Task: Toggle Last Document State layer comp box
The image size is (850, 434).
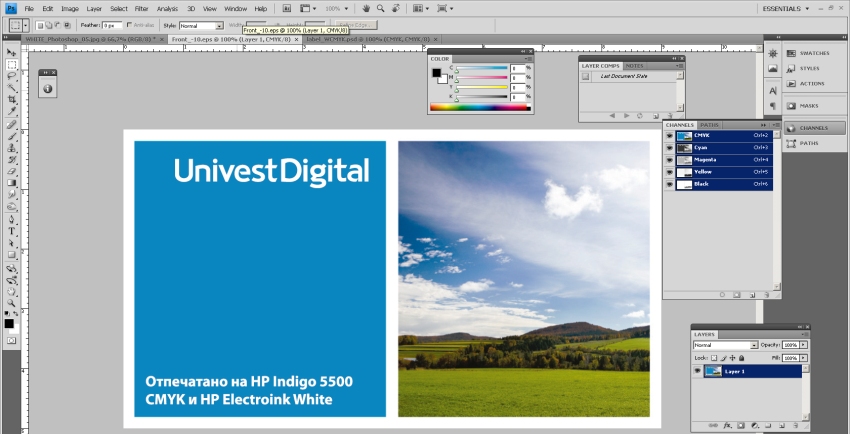Action: click(x=585, y=77)
